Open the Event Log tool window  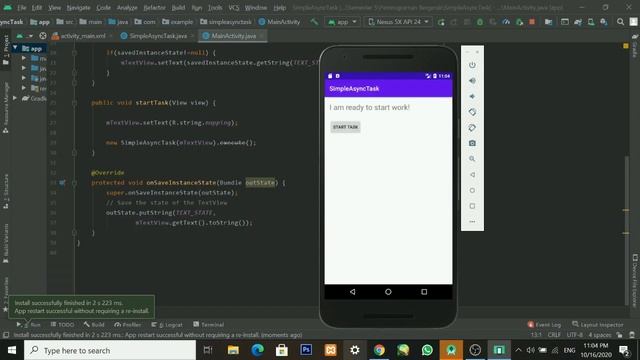tap(544, 324)
